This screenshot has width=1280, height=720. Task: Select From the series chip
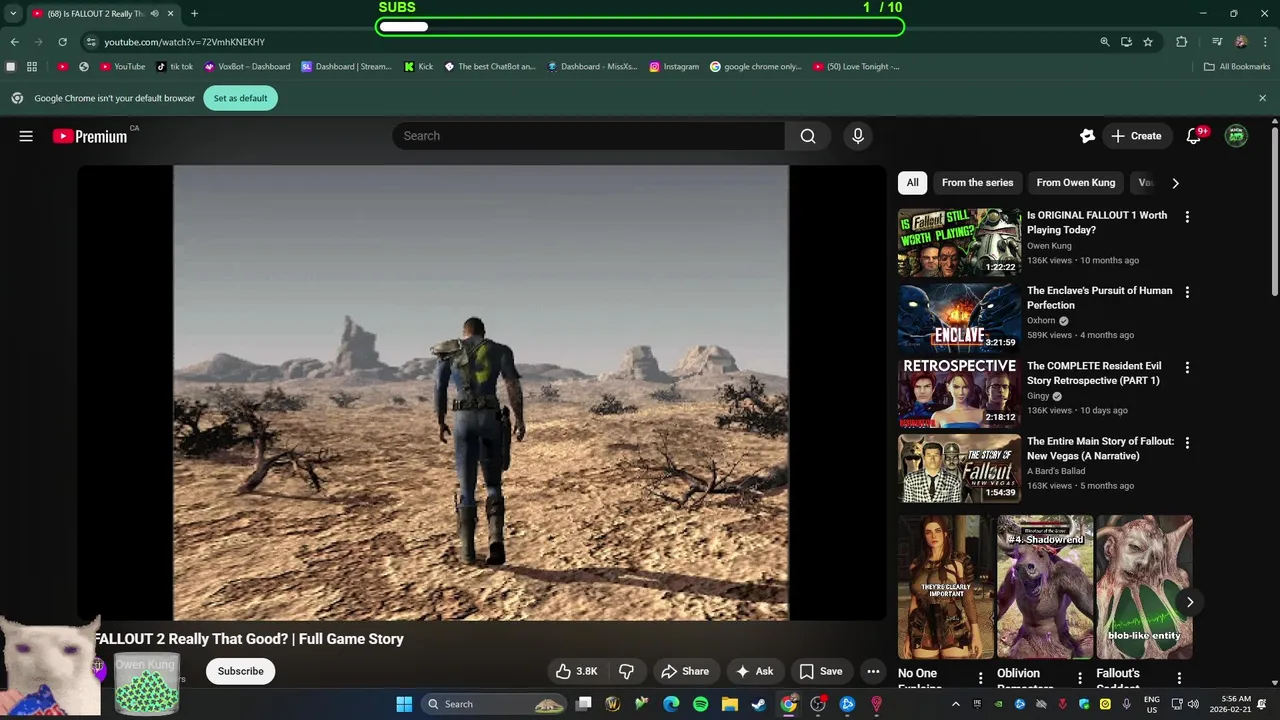[977, 183]
